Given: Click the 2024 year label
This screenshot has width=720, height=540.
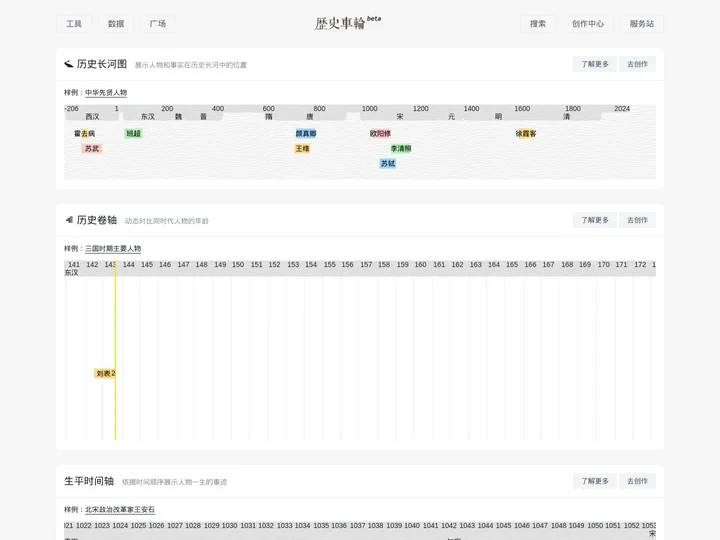Looking at the screenshot, I should tap(622, 109).
